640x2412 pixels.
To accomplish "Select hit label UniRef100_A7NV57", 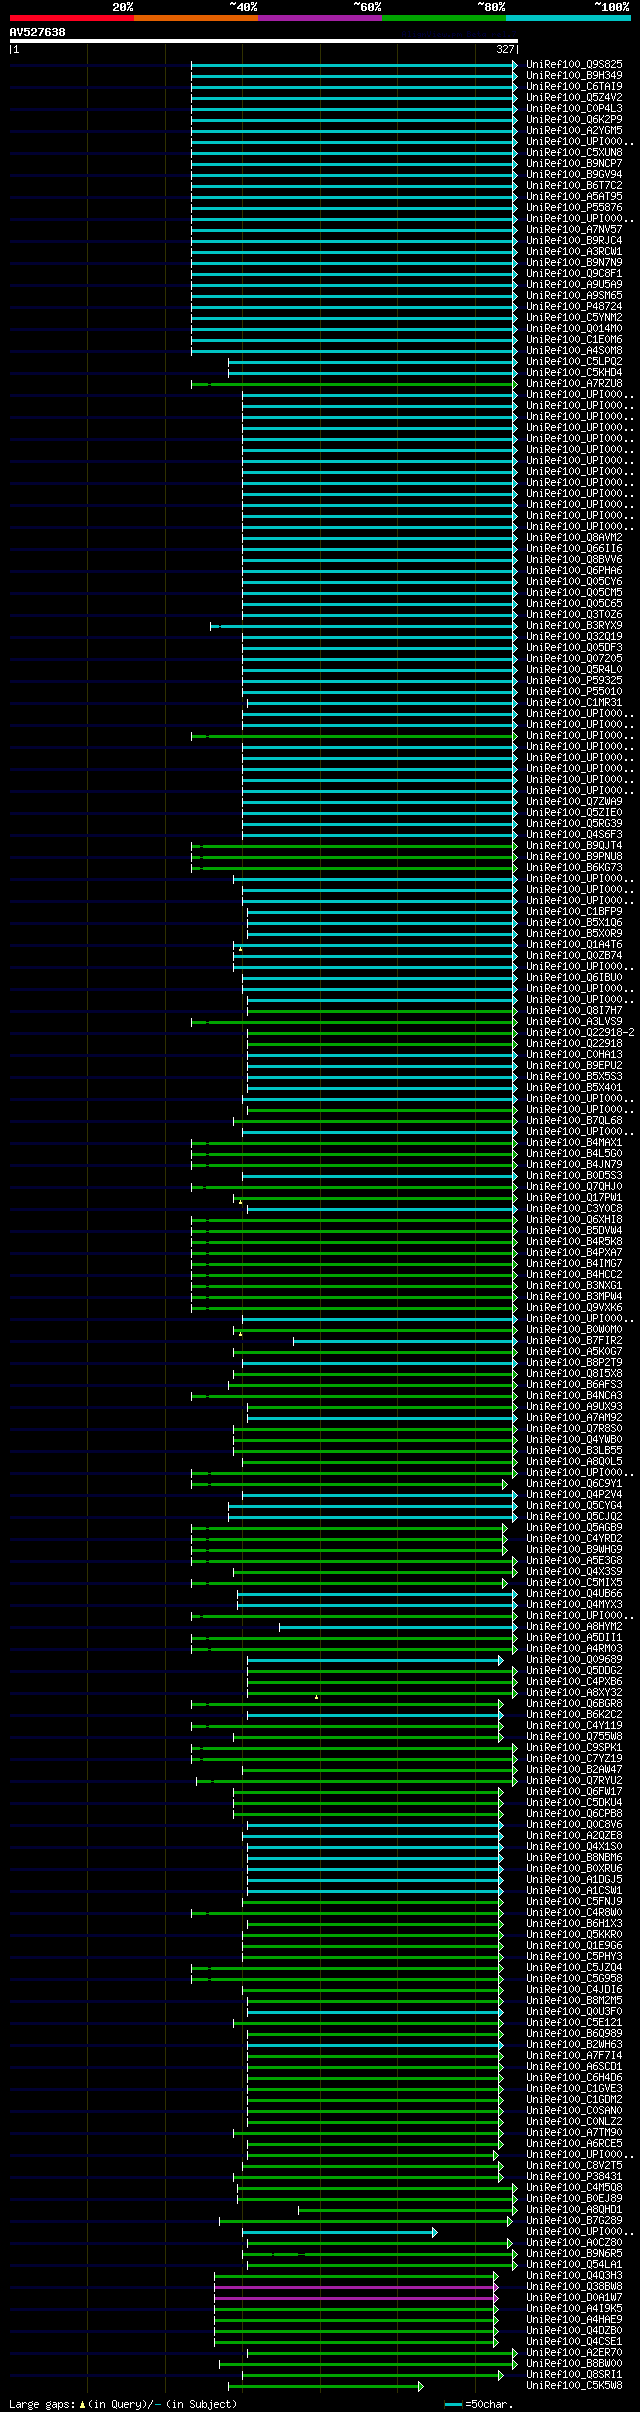I will (574, 229).
